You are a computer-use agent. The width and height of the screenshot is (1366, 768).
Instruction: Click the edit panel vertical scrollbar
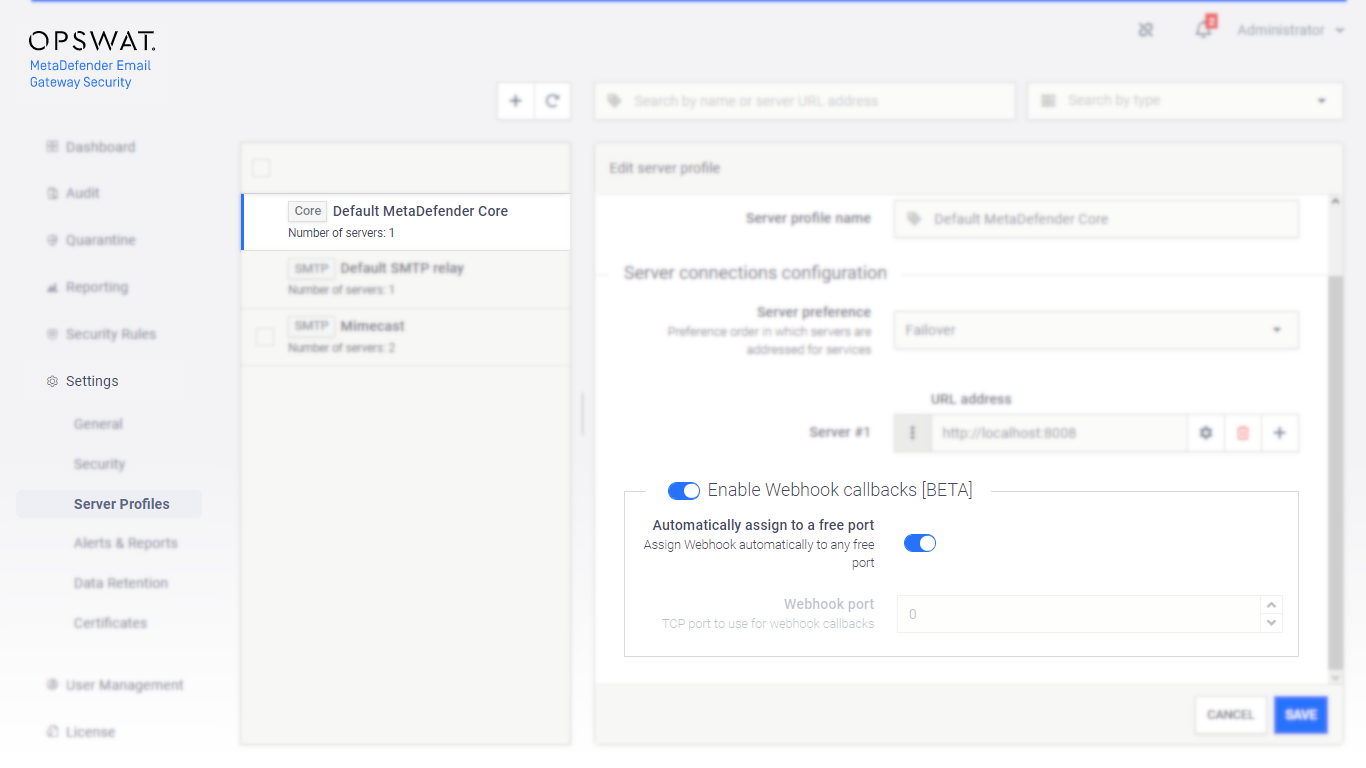[x=1335, y=472]
